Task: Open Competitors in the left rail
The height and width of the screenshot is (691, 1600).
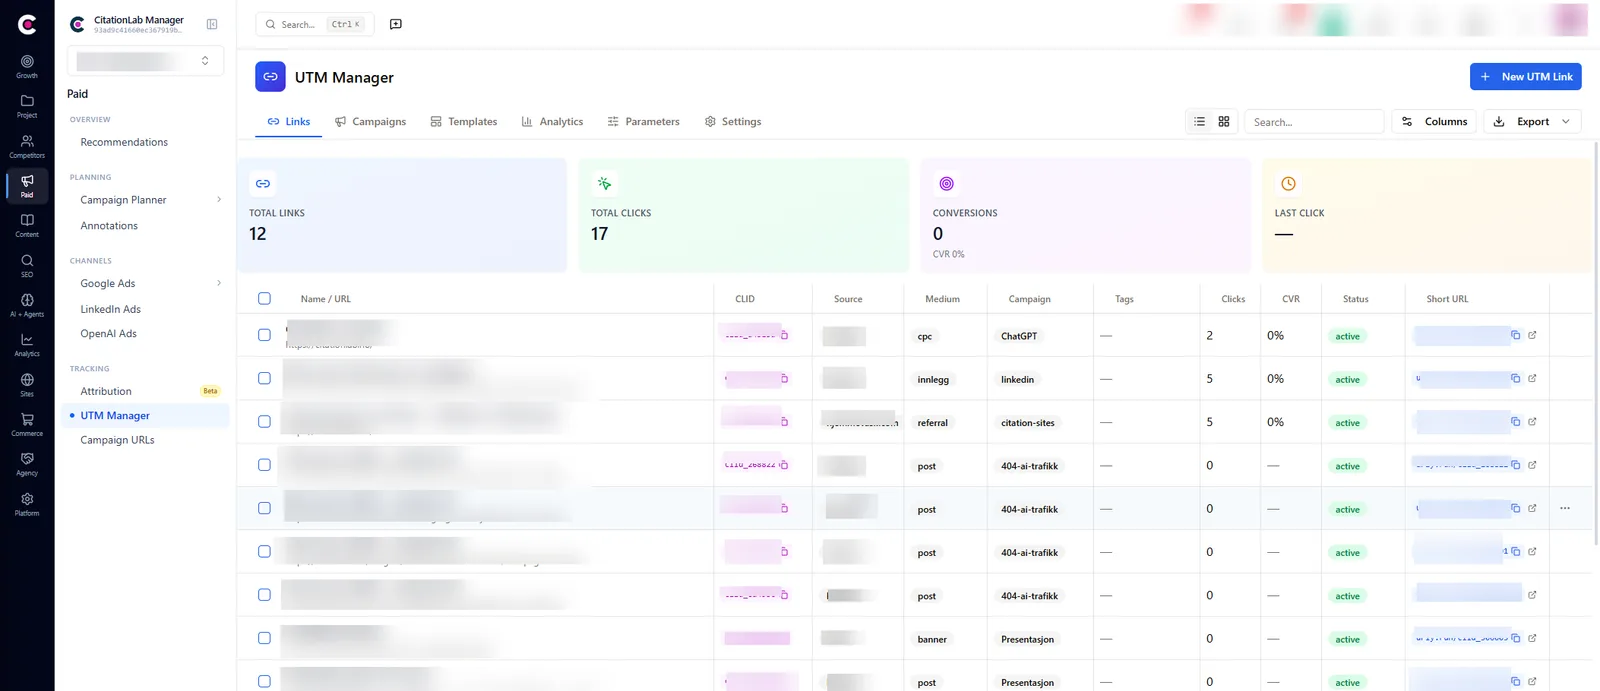Action: 27,146
